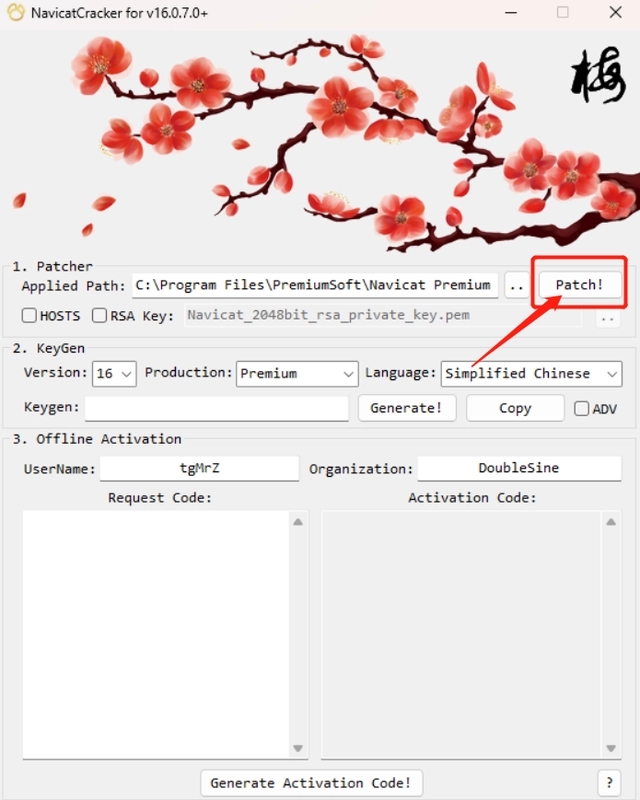The width and height of the screenshot is (640, 800).
Task: Click the Generate Activation Code! button
Action: (311, 783)
